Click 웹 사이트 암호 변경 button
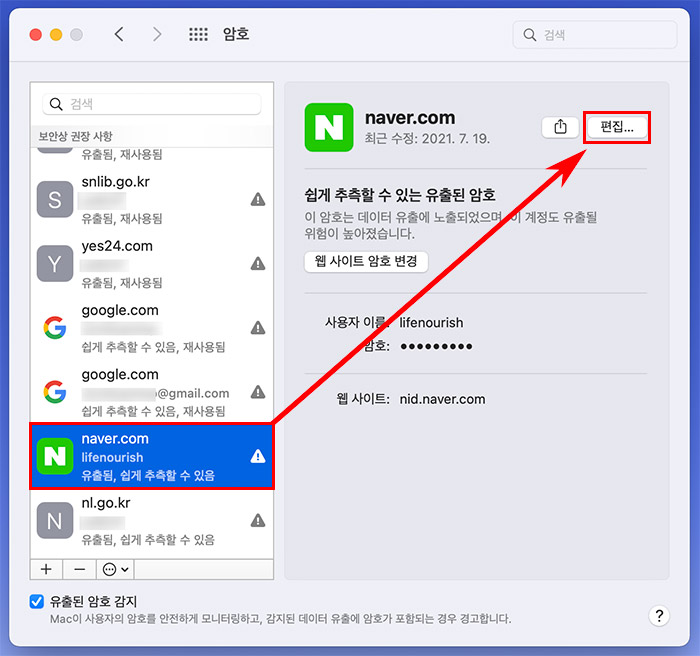Viewport: 700px width, 656px height. click(366, 261)
